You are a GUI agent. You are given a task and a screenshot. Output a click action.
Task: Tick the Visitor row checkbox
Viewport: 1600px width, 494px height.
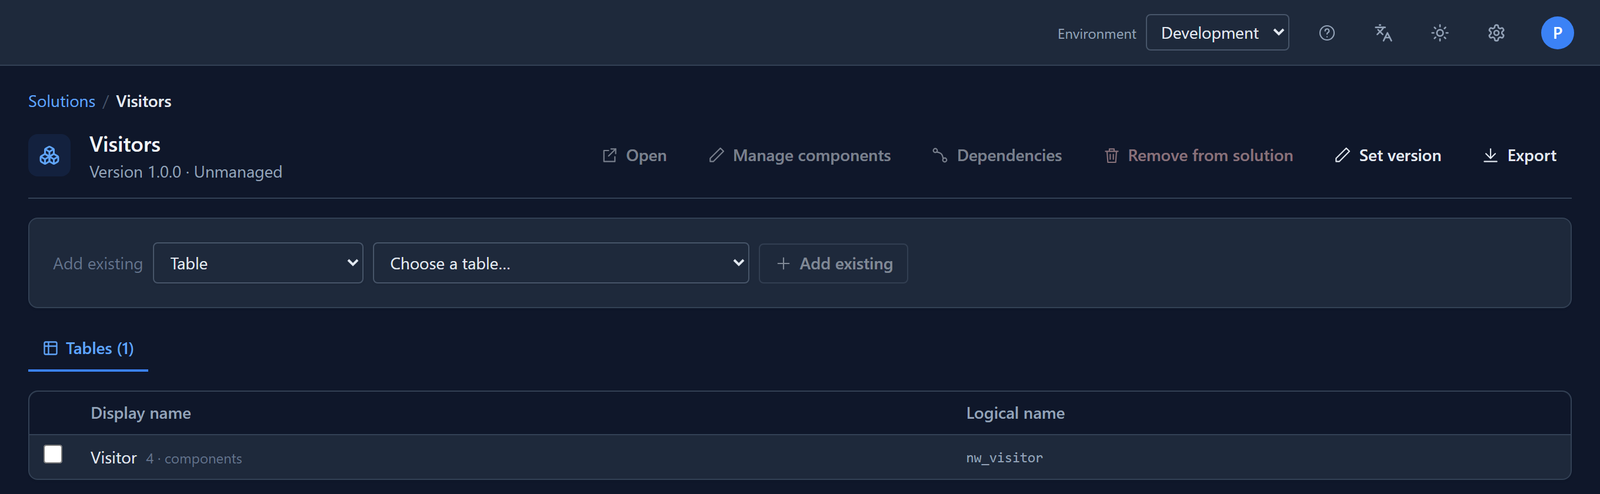[53, 454]
